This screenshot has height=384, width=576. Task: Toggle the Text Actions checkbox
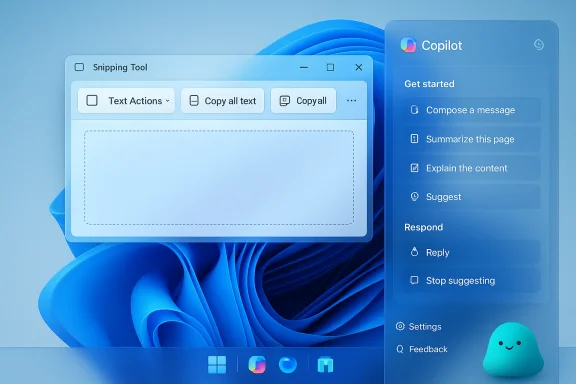[92, 101]
